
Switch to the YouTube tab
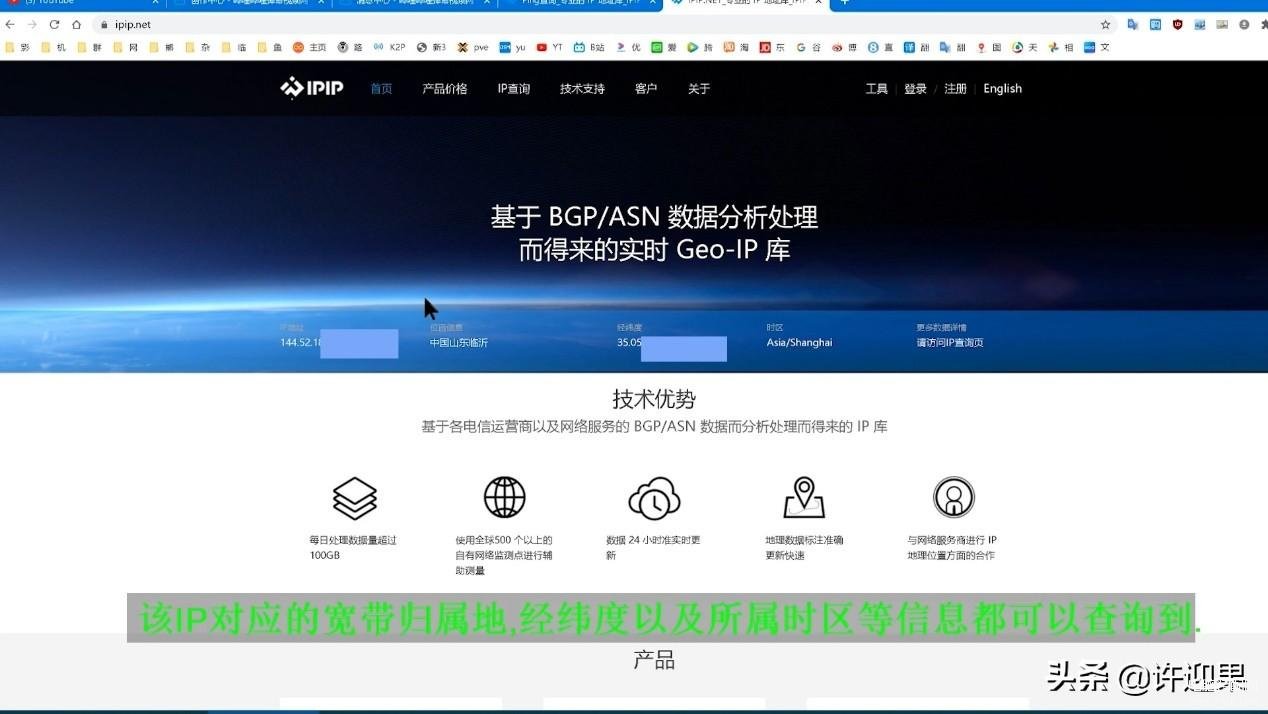[80, 3]
